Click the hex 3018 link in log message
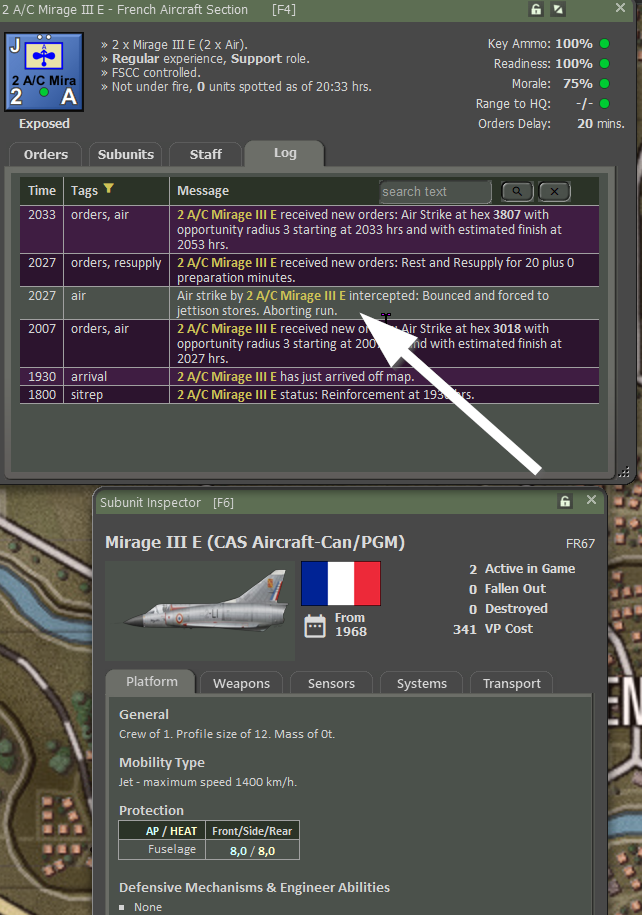The height and width of the screenshot is (915, 642). point(507,329)
